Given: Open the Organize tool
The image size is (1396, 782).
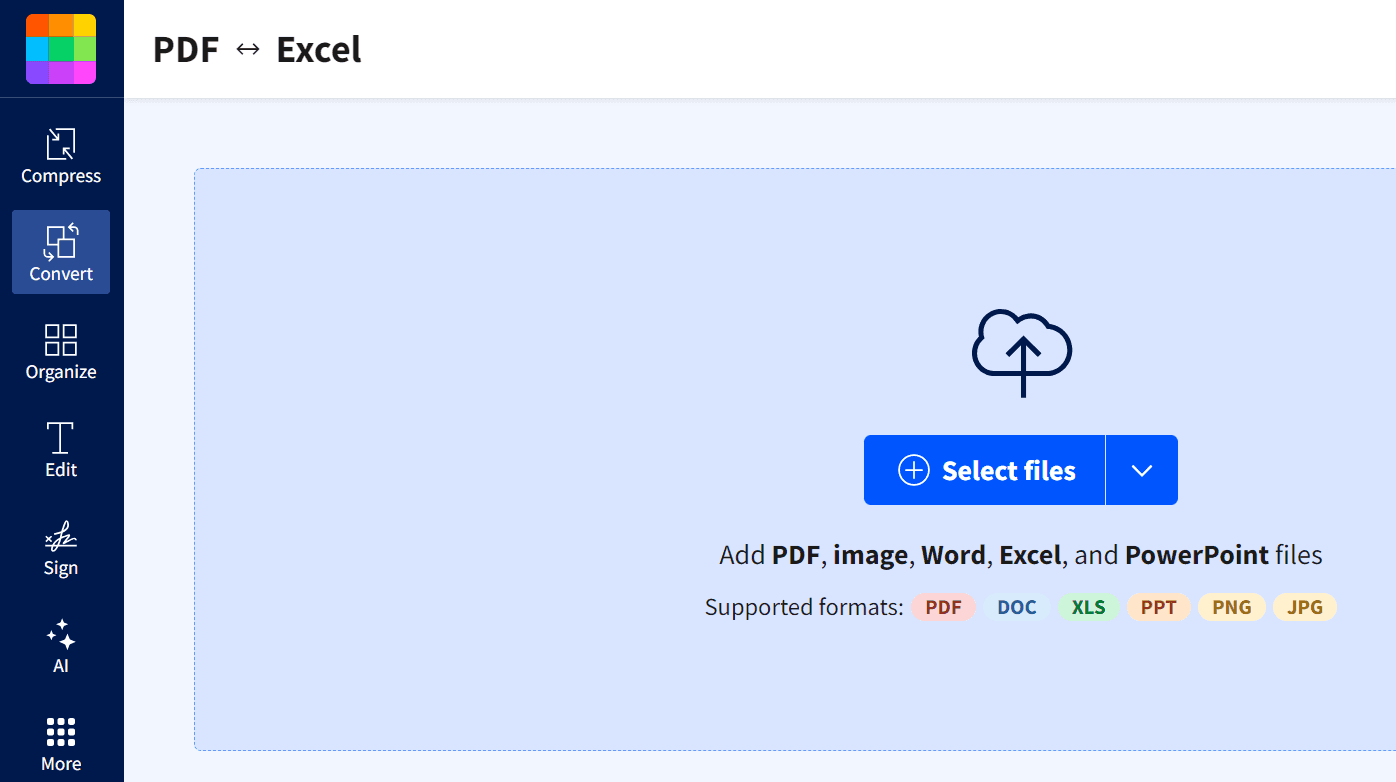Looking at the screenshot, I should (x=61, y=352).
